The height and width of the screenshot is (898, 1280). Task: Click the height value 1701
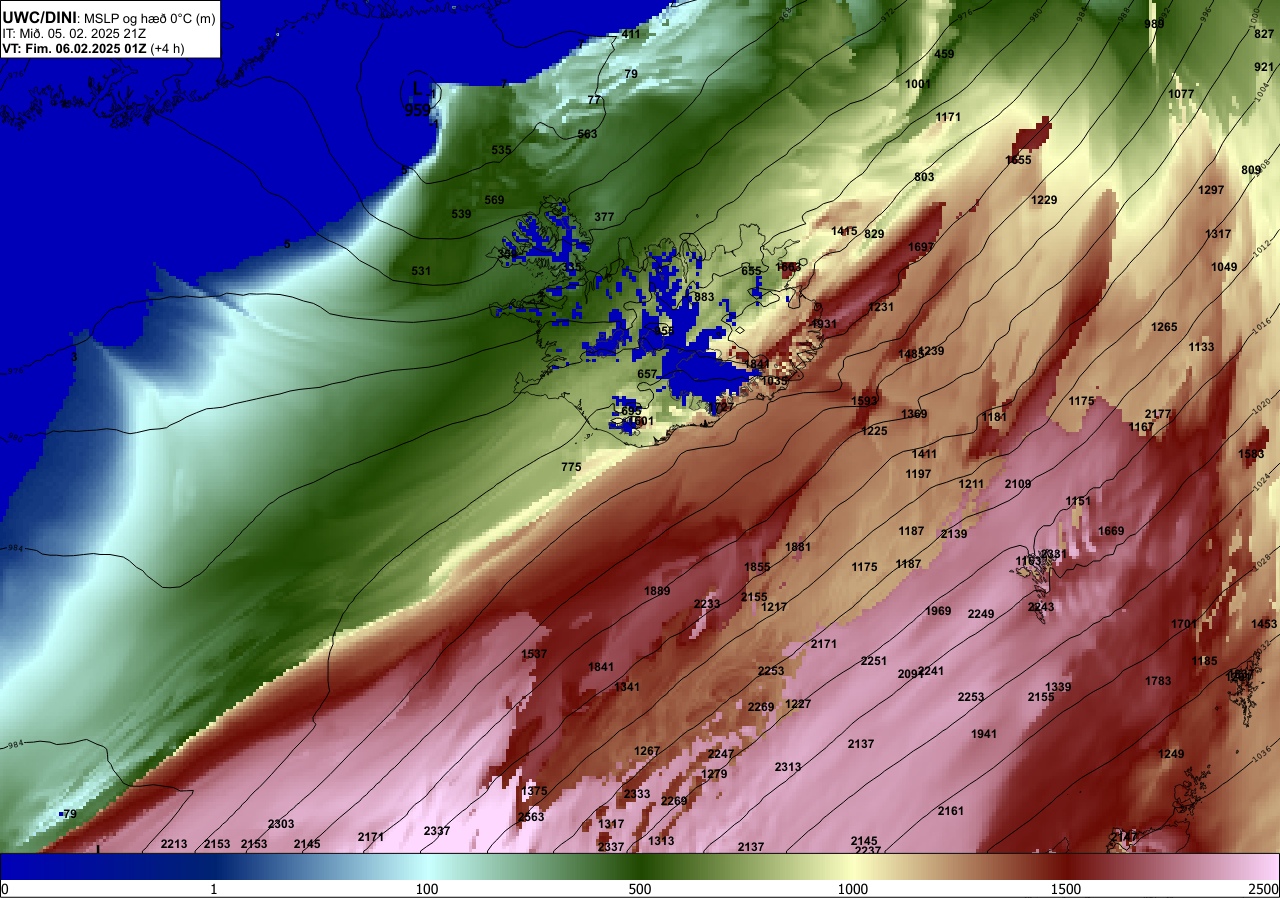click(x=1184, y=624)
